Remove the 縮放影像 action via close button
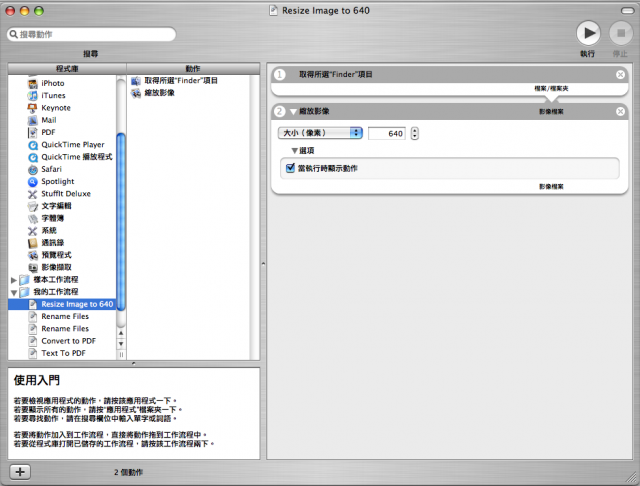The width and height of the screenshot is (640, 486). pos(620,111)
